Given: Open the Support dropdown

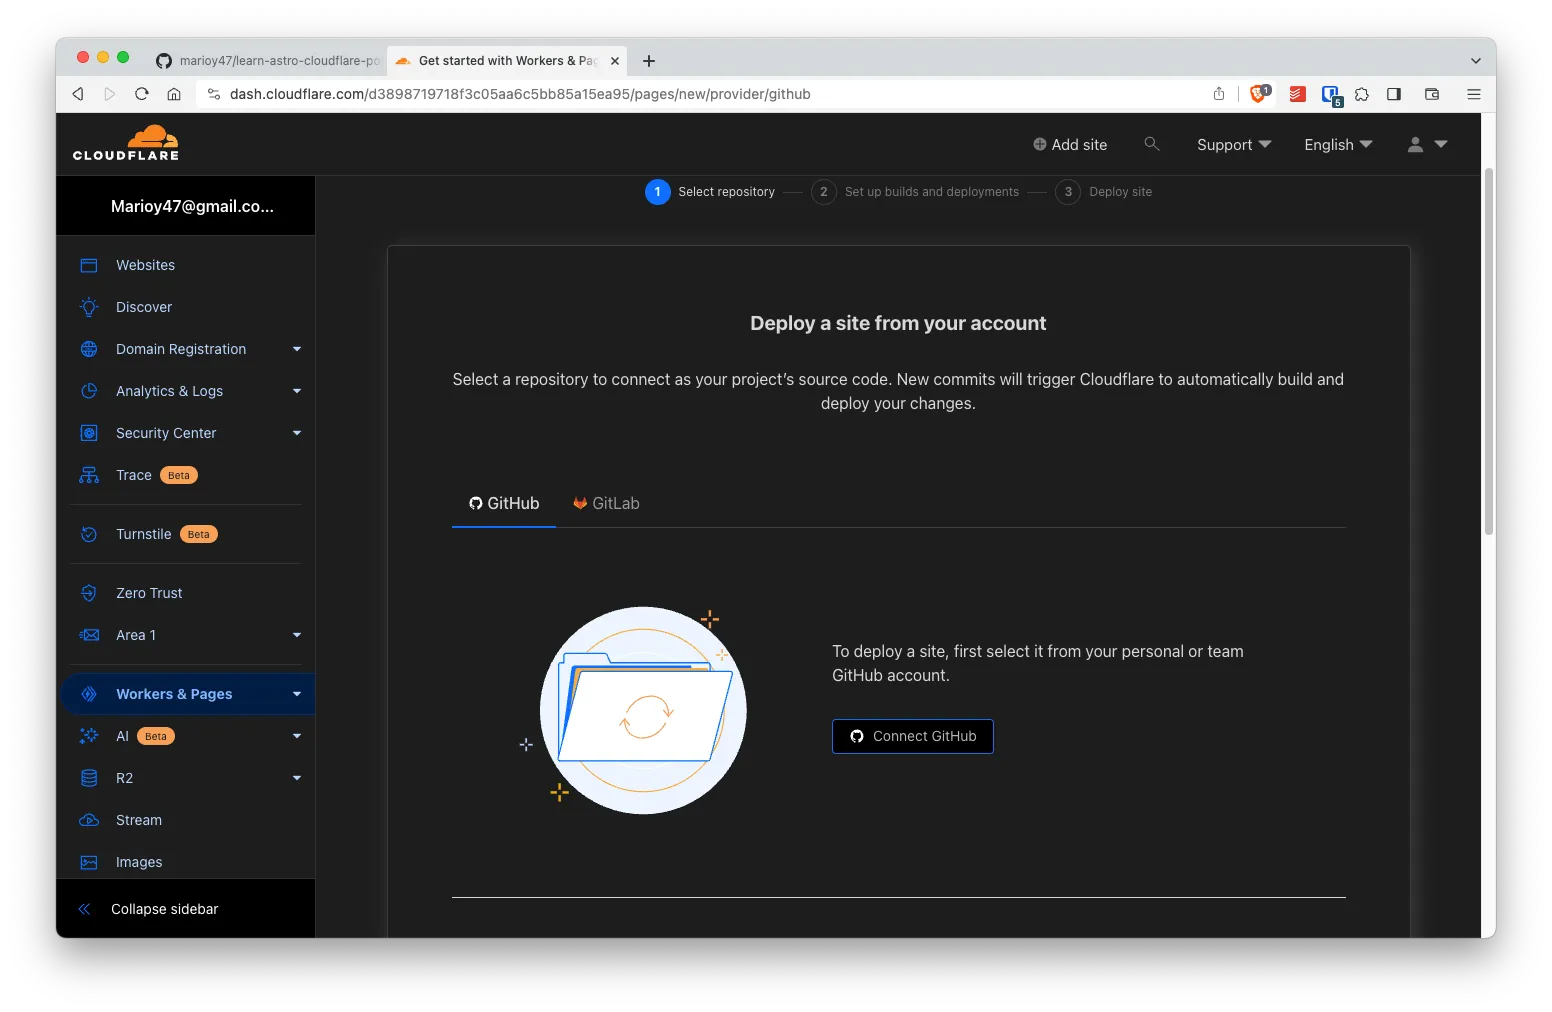Looking at the screenshot, I should click(1234, 145).
